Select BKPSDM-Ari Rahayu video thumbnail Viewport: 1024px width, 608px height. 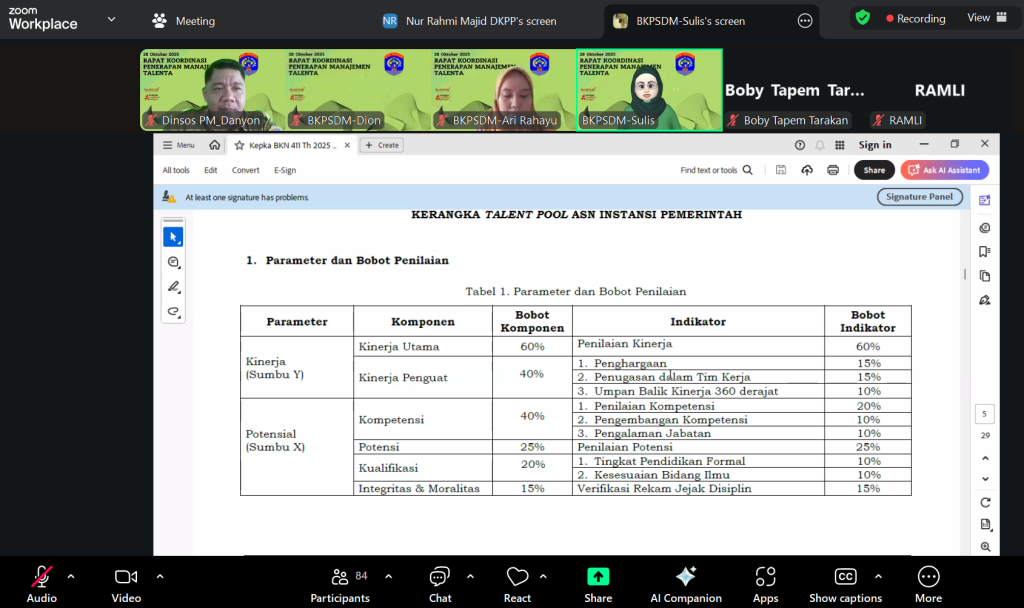[503, 90]
